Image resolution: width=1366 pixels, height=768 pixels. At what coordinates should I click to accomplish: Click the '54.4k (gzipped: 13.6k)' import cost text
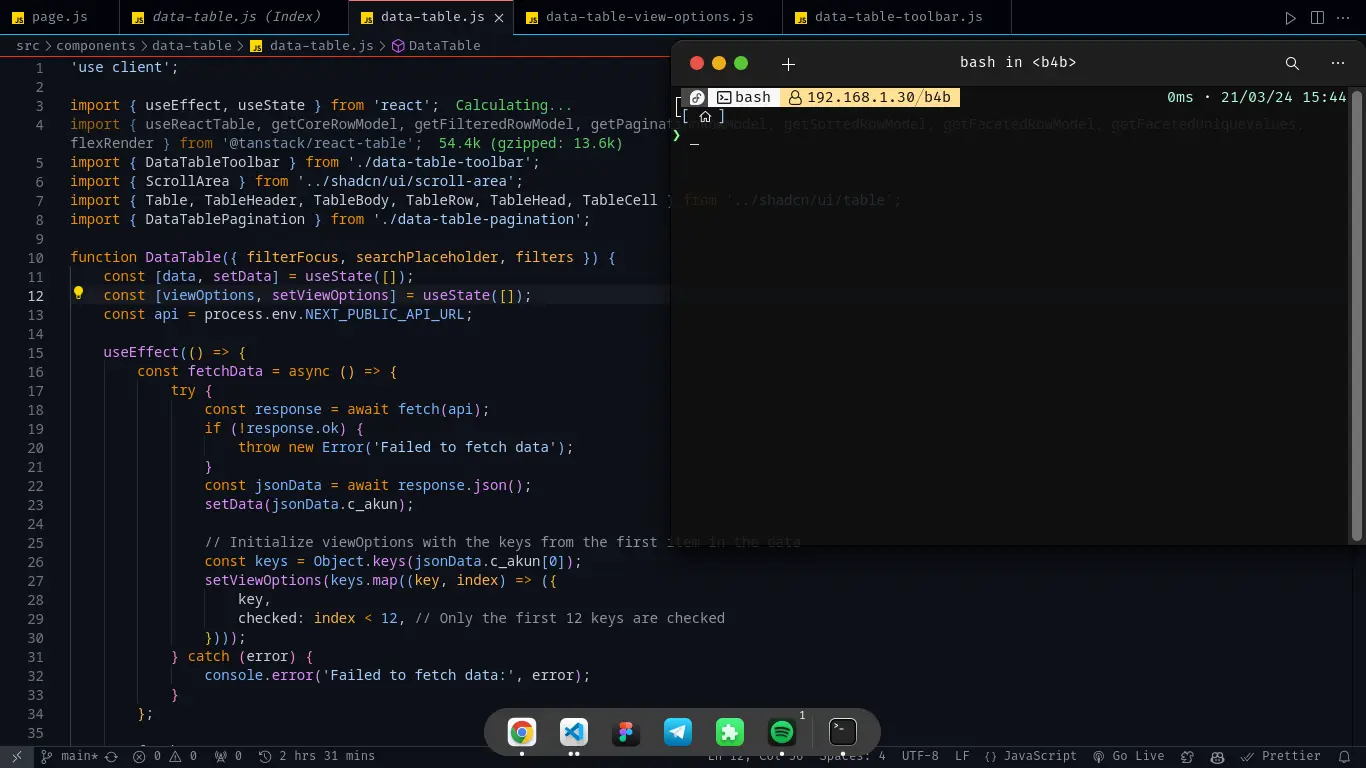pos(531,143)
